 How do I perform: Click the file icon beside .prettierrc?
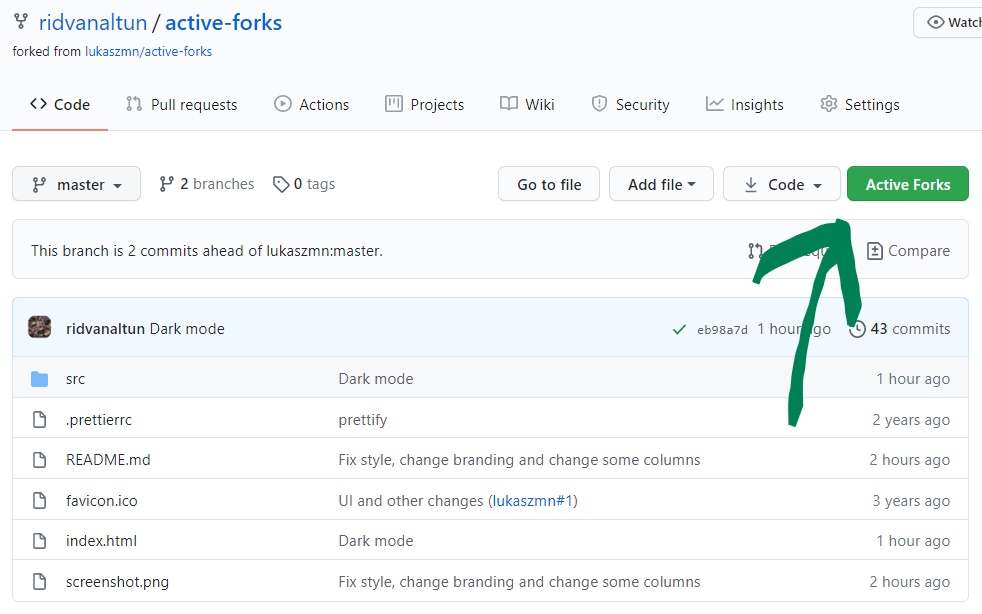pyautogui.click(x=39, y=419)
